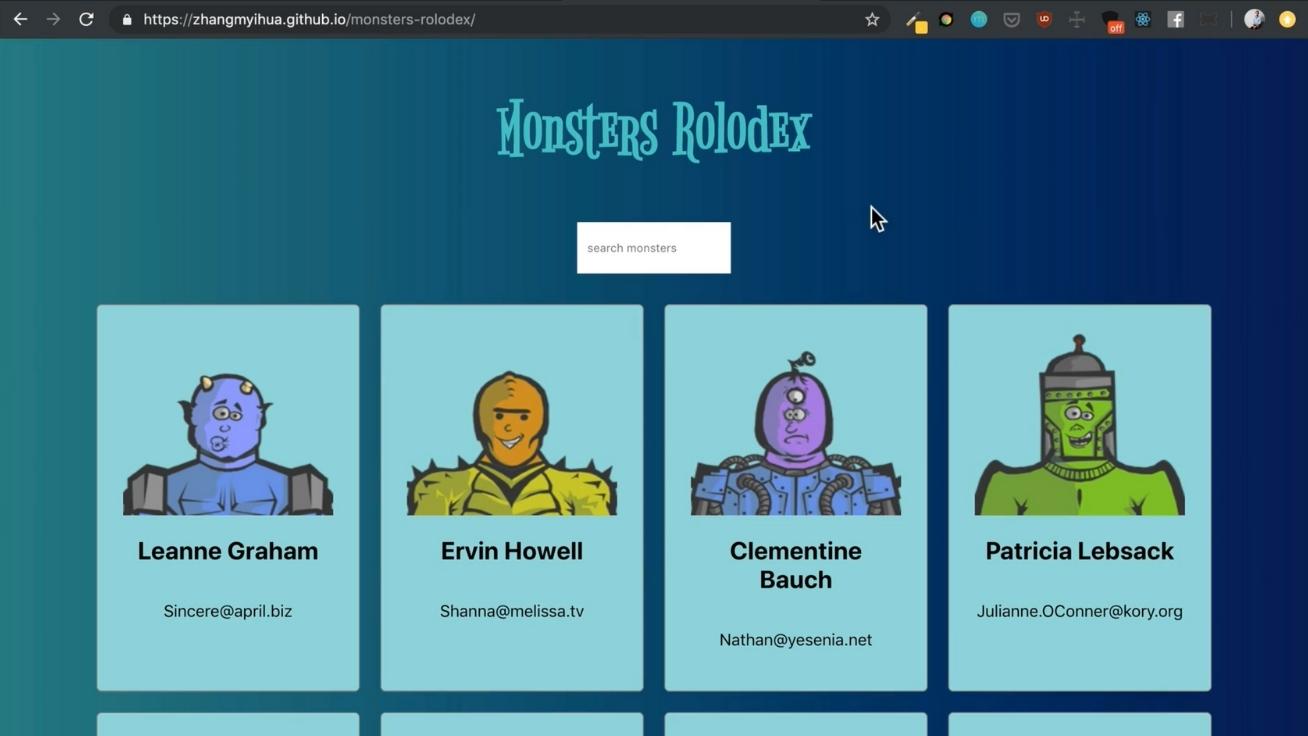This screenshot has width=1308, height=736.
Task: Open the Chrome profile avatar
Action: 1254,19
